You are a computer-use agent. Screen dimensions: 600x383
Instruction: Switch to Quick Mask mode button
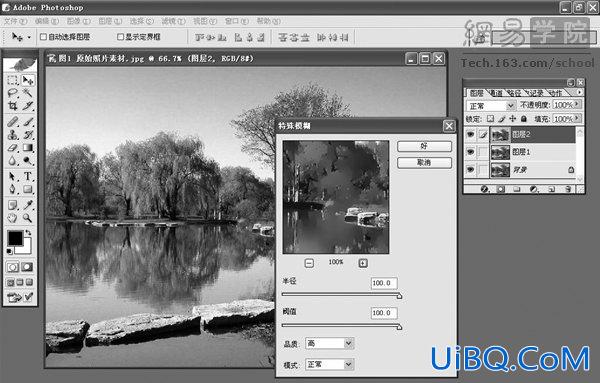[27, 267]
